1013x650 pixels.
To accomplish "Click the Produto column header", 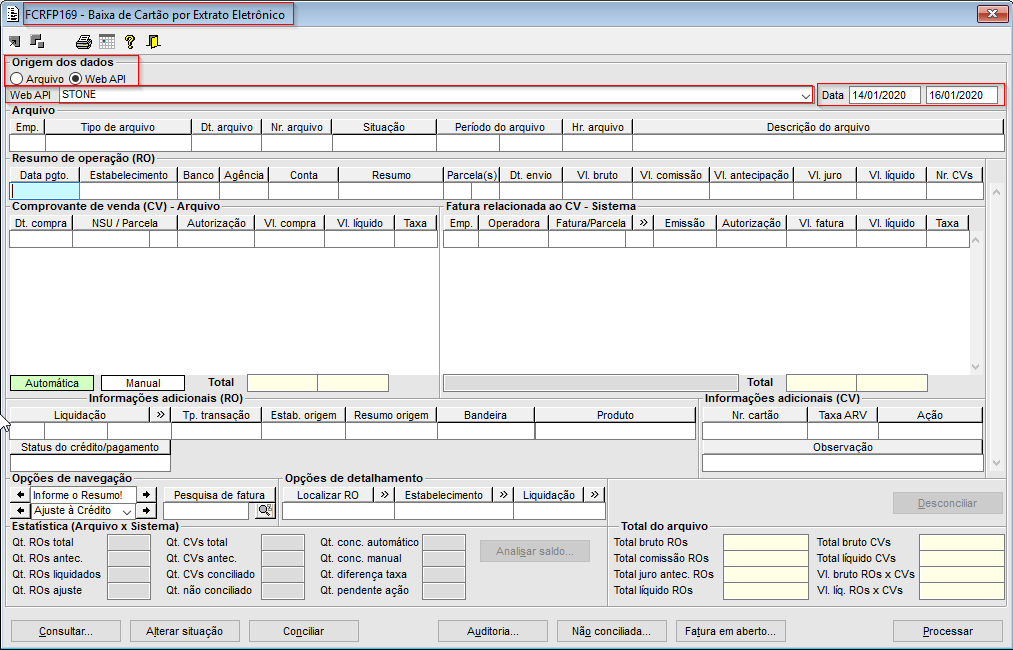I will (x=615, y=415).
